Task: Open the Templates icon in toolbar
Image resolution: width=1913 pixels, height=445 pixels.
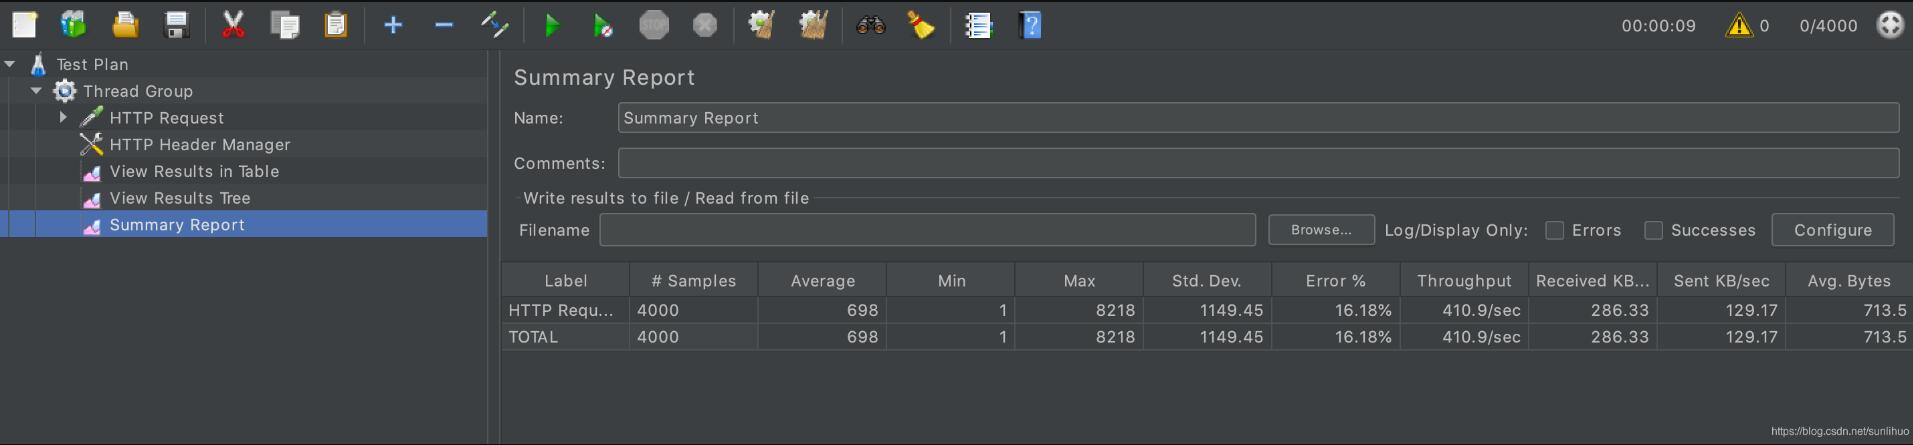Action: [x=73, y=25]
